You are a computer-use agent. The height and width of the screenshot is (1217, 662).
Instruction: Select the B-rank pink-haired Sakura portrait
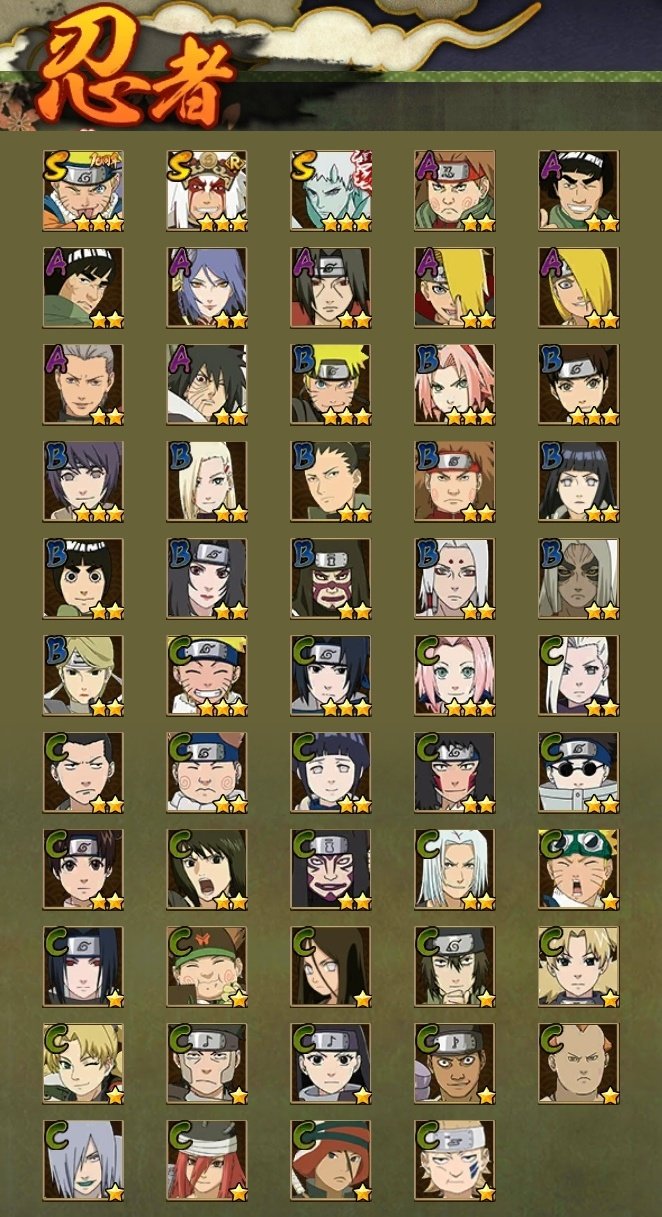pos(455,385)
